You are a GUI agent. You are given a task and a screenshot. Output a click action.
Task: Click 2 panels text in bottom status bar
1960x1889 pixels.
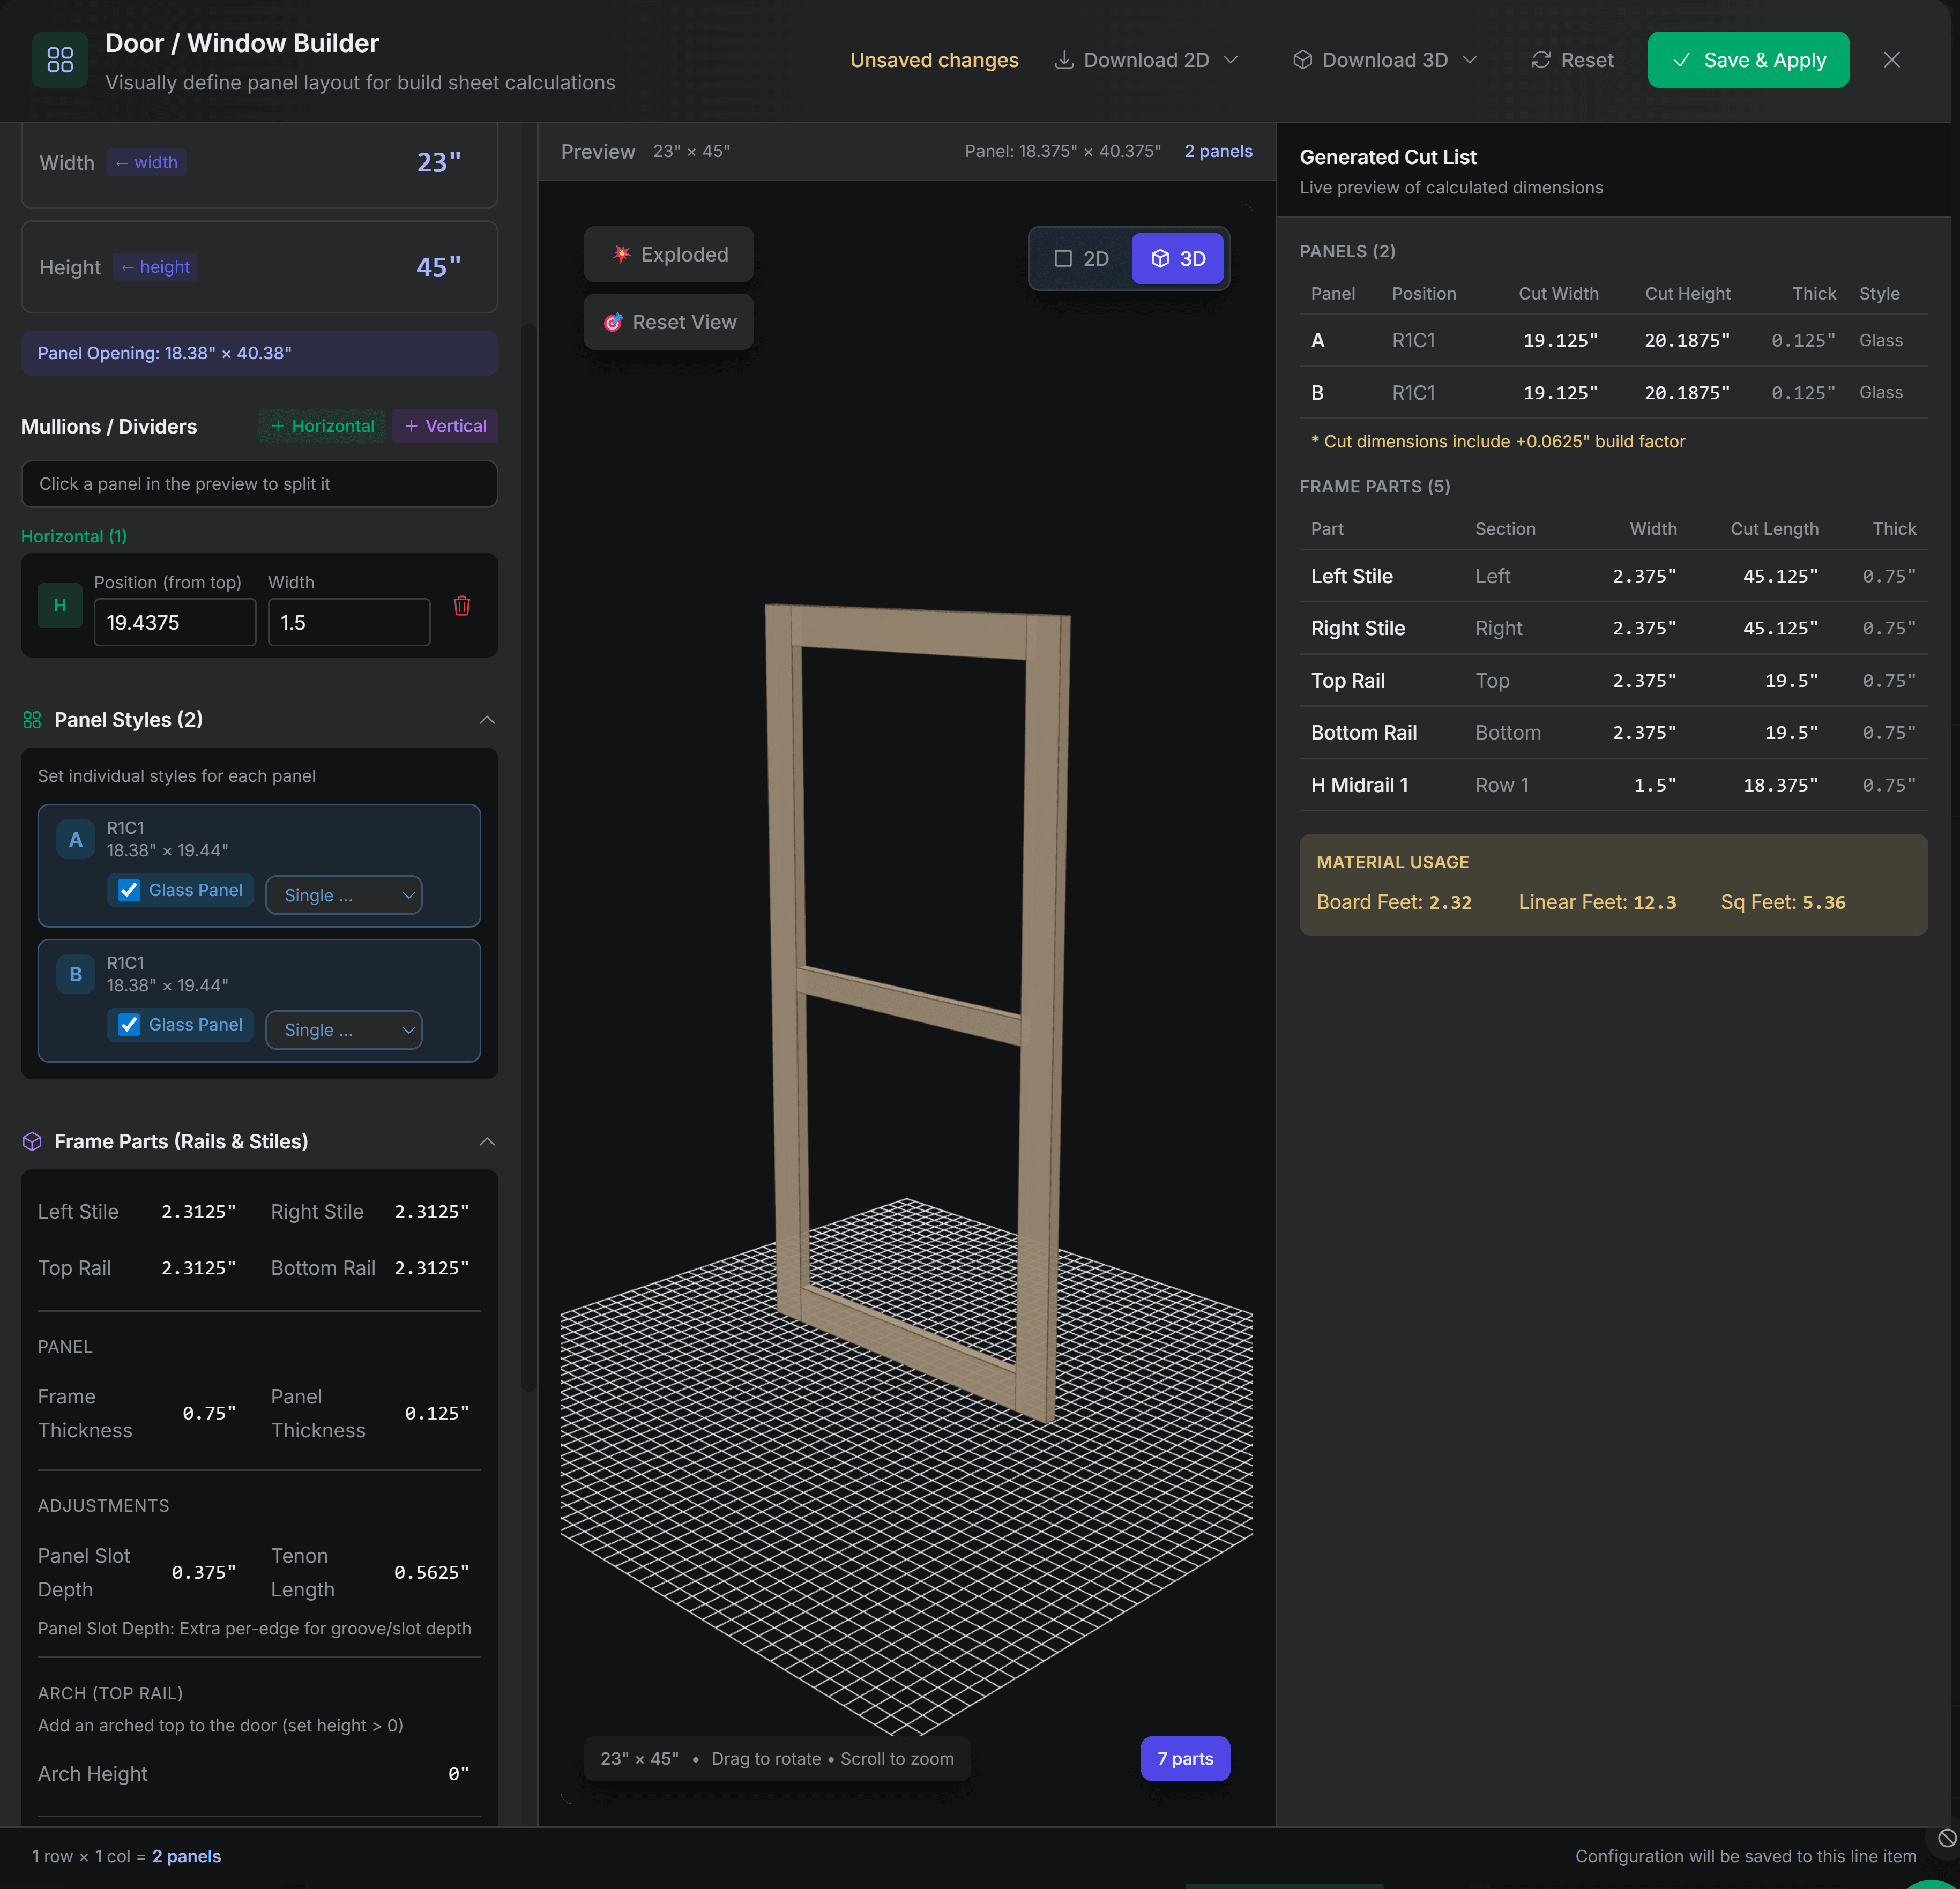tap(186, 1856)
